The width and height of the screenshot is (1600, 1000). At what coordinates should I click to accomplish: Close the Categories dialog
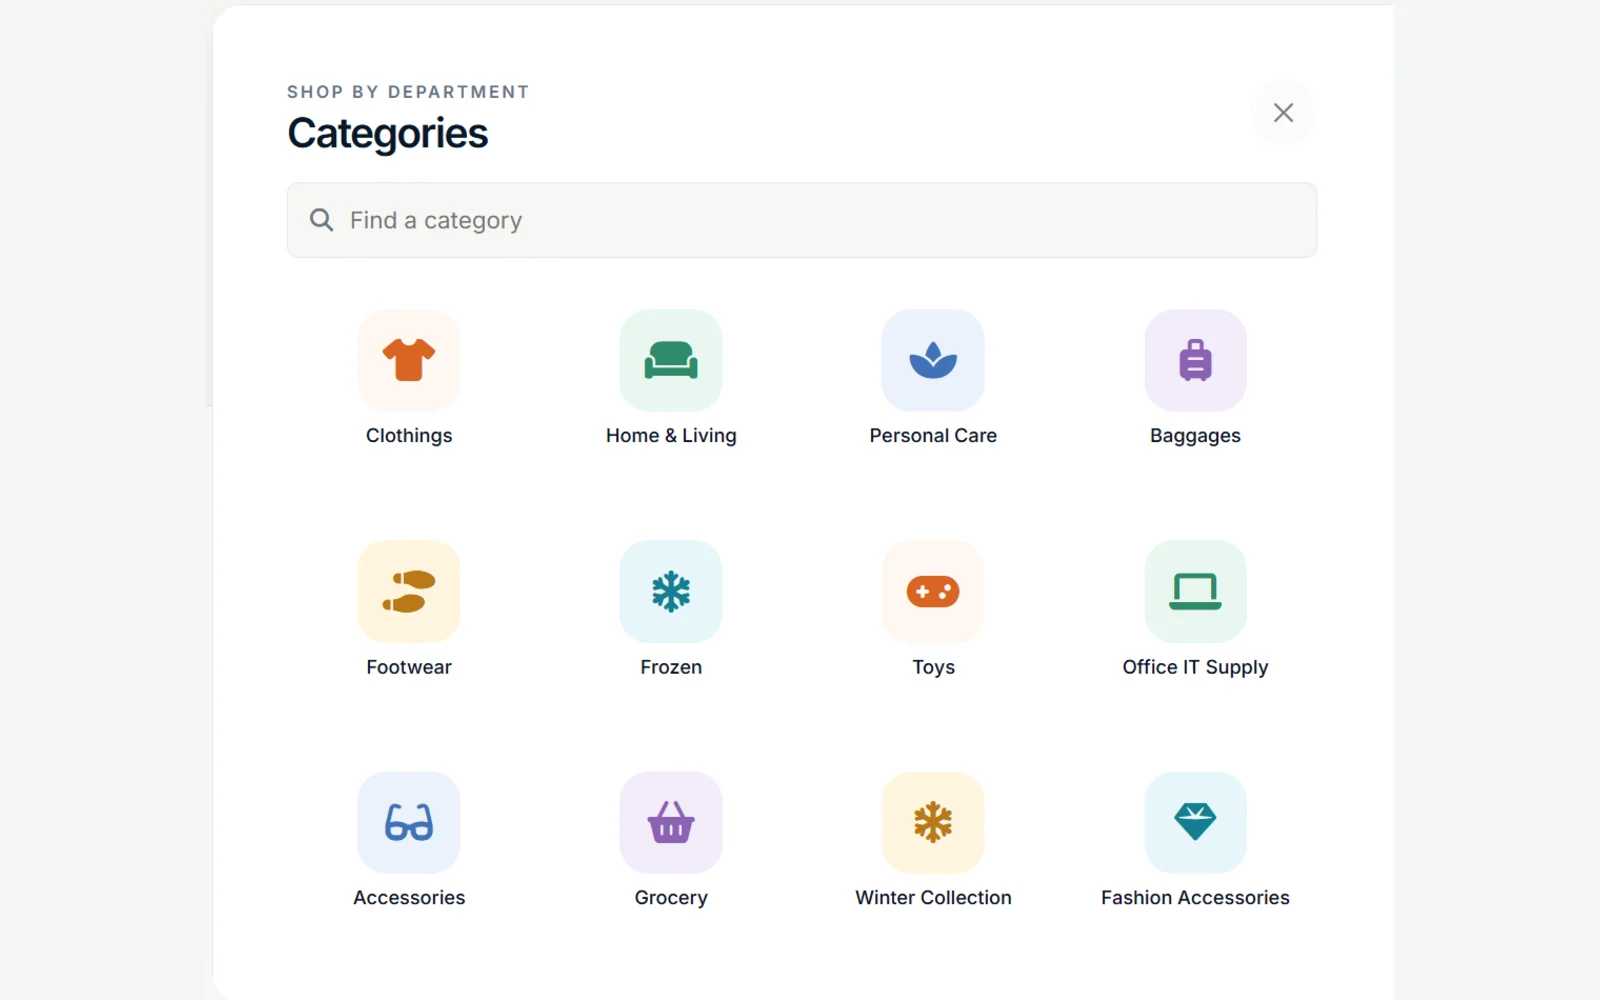coord(1283,112)
